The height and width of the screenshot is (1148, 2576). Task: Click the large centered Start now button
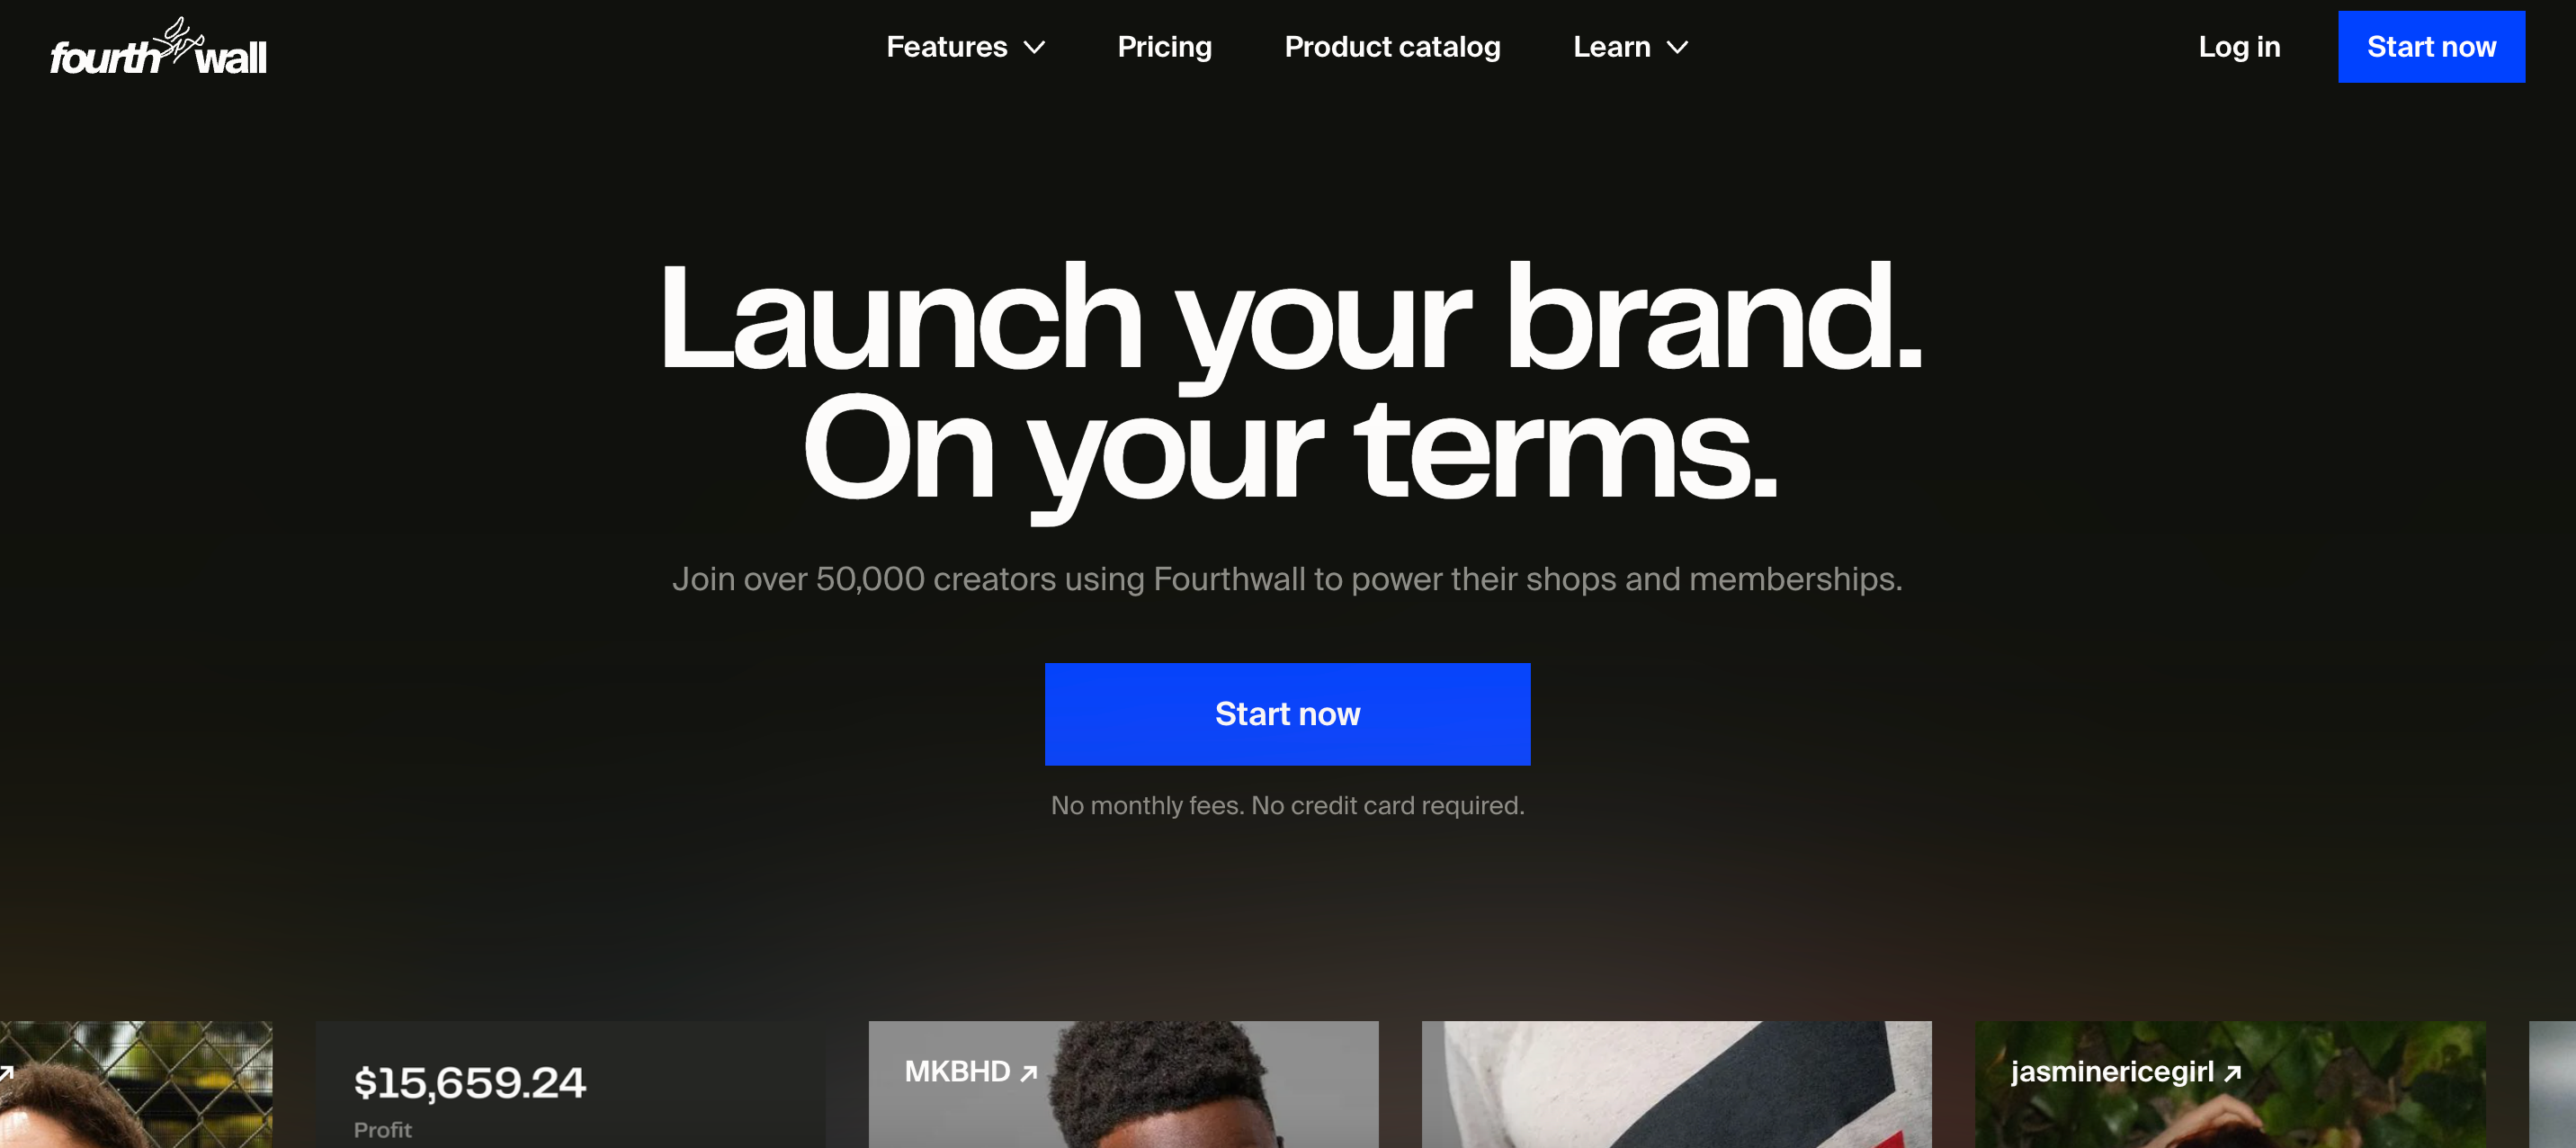point(1287,714)
